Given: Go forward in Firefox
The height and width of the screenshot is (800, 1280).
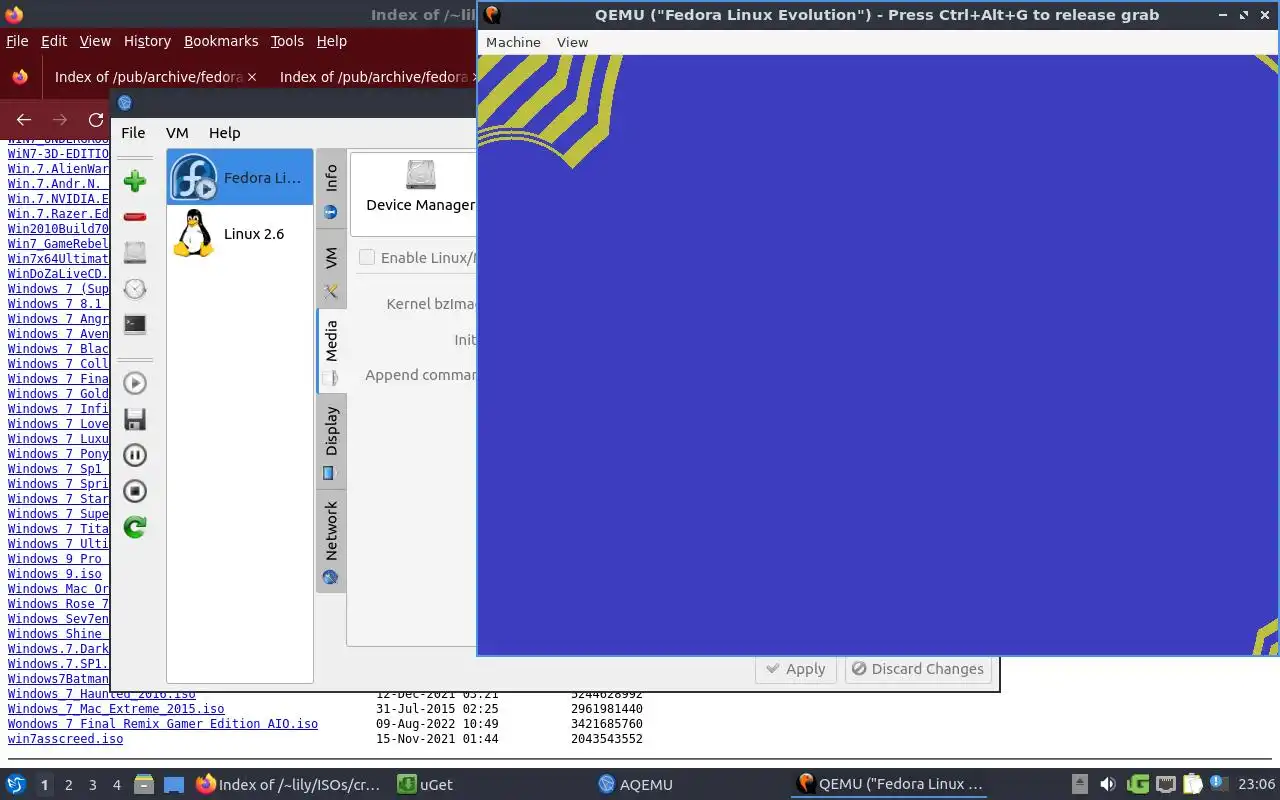Looking at the screenshot, I should click(60, 119).
